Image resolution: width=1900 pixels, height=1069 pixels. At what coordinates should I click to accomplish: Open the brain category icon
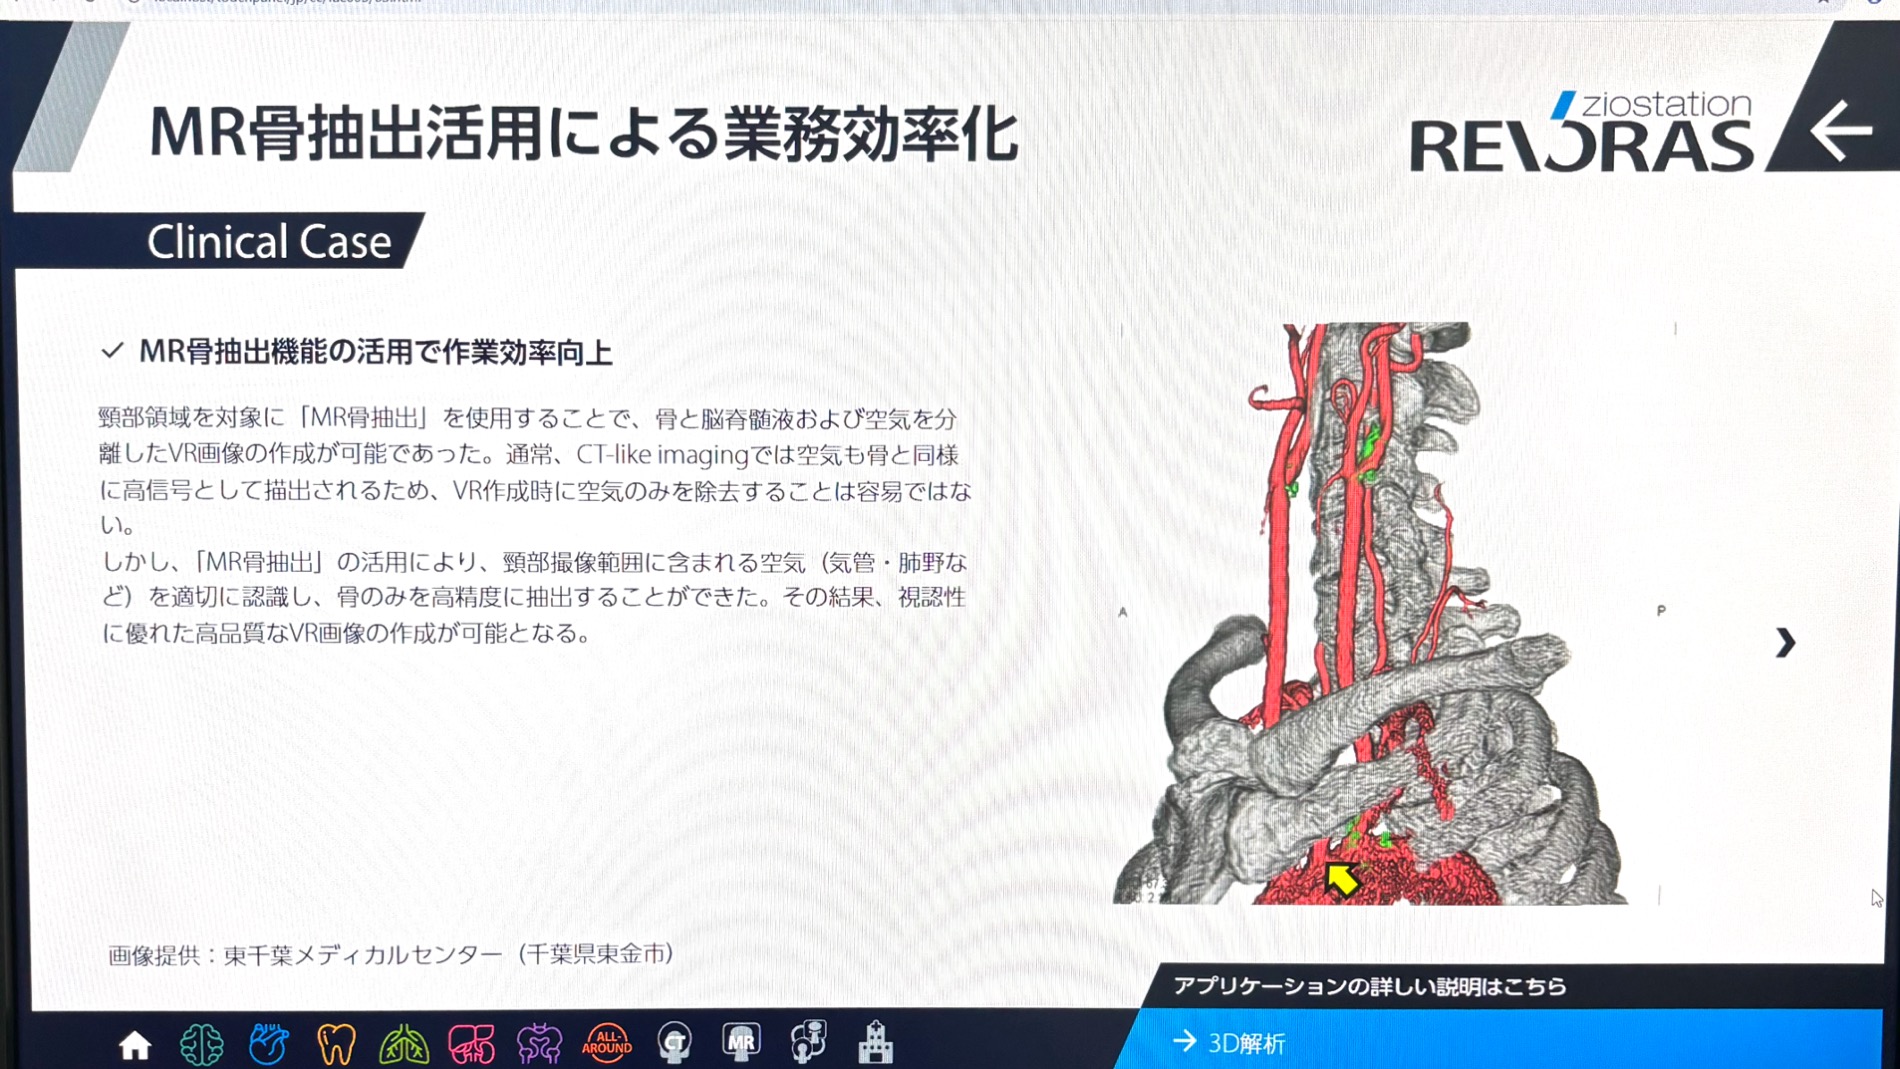coord(202,1044)
